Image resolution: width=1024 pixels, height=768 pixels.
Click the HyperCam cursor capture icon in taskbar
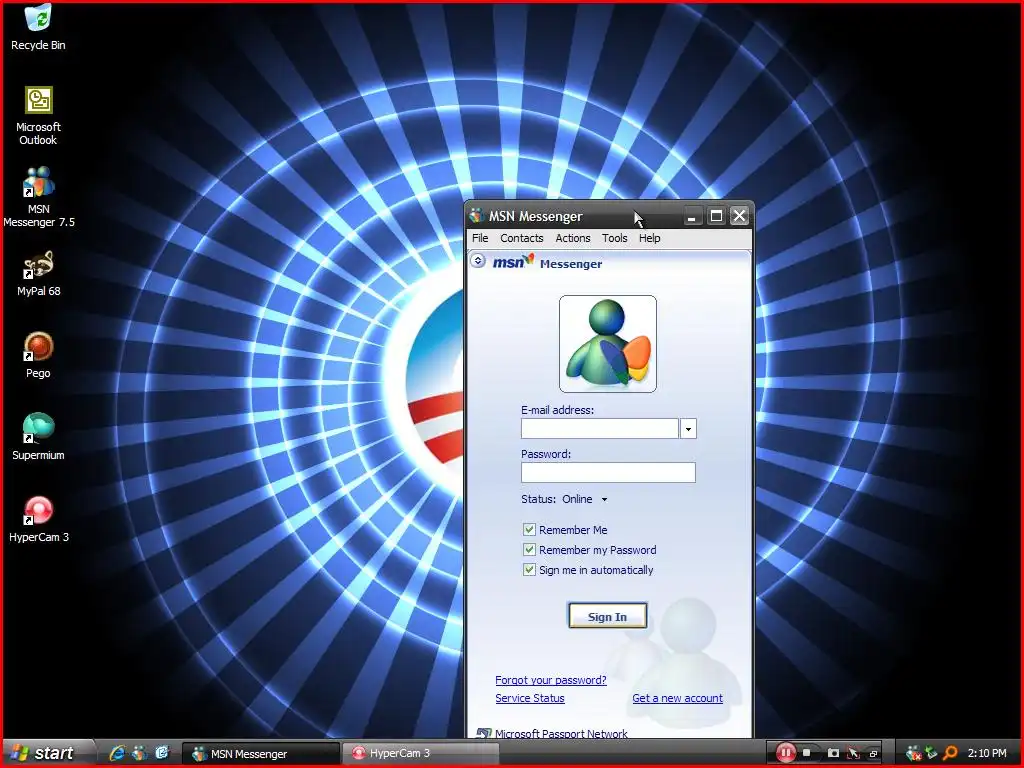(x=853, y=753)
